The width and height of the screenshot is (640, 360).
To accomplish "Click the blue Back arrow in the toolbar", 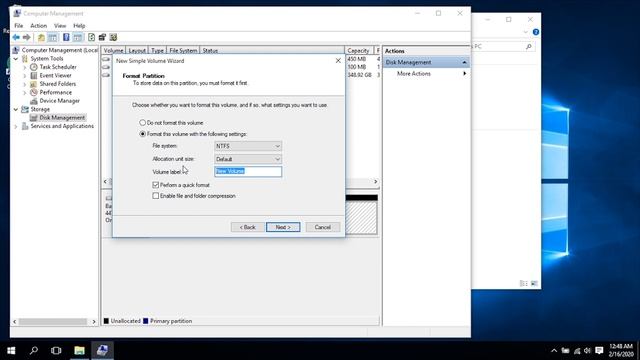I will [16, 38].
